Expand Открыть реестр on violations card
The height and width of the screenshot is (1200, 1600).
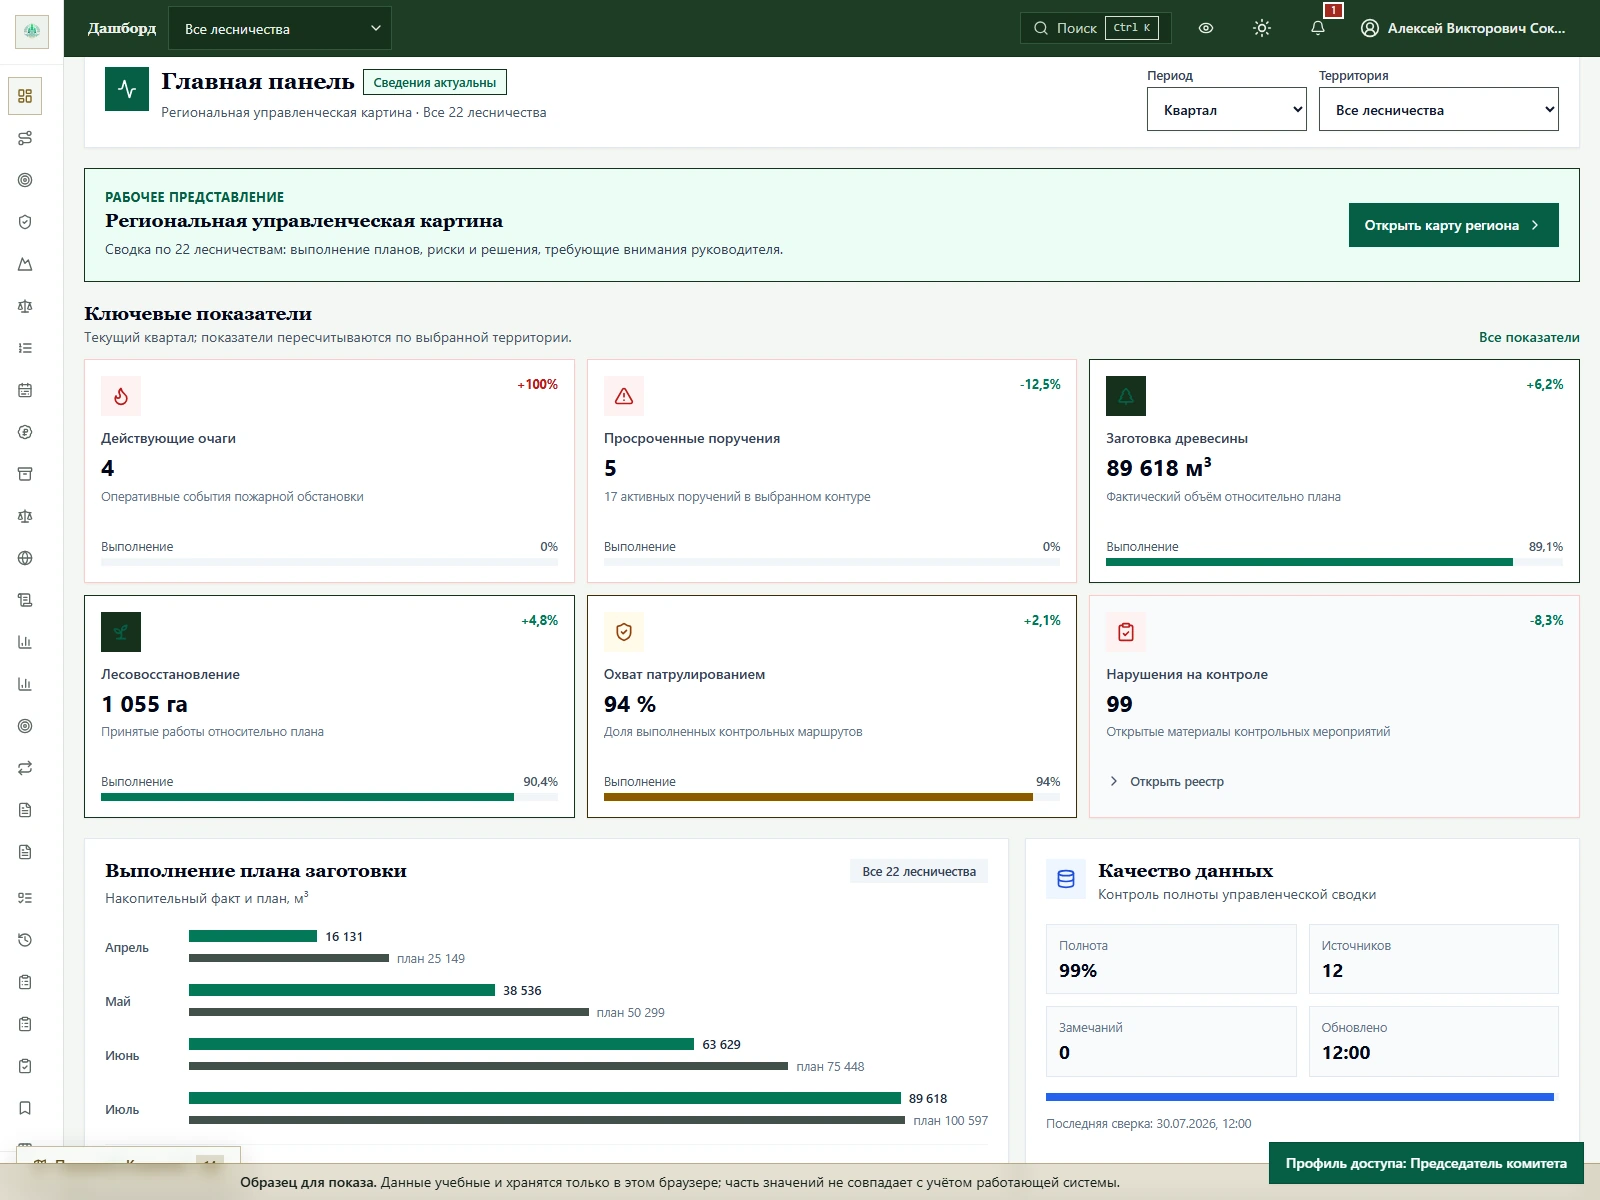1166,781
